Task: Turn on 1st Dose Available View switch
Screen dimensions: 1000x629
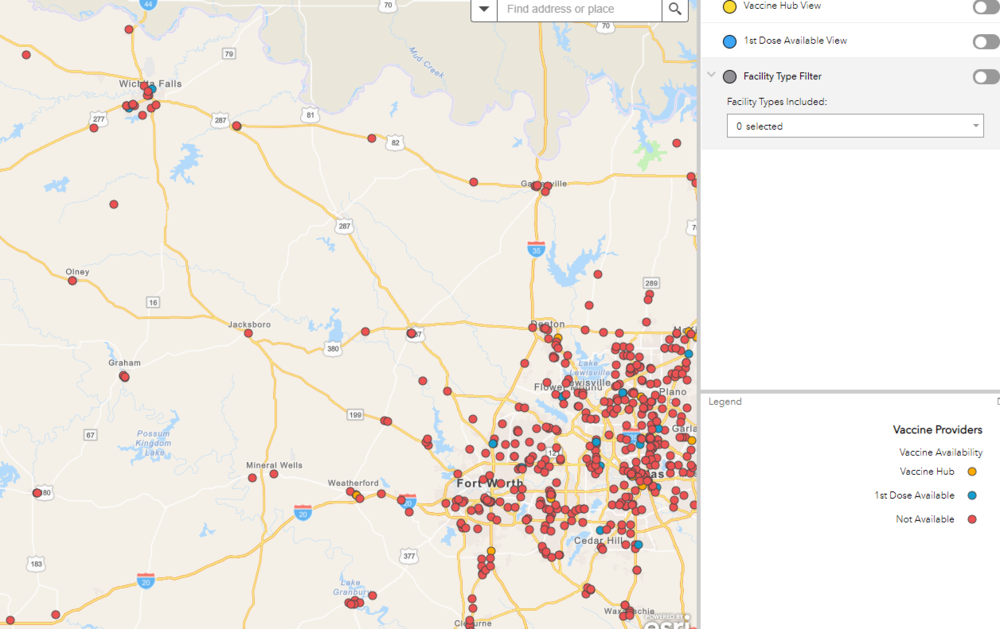Action: point(985,41)
